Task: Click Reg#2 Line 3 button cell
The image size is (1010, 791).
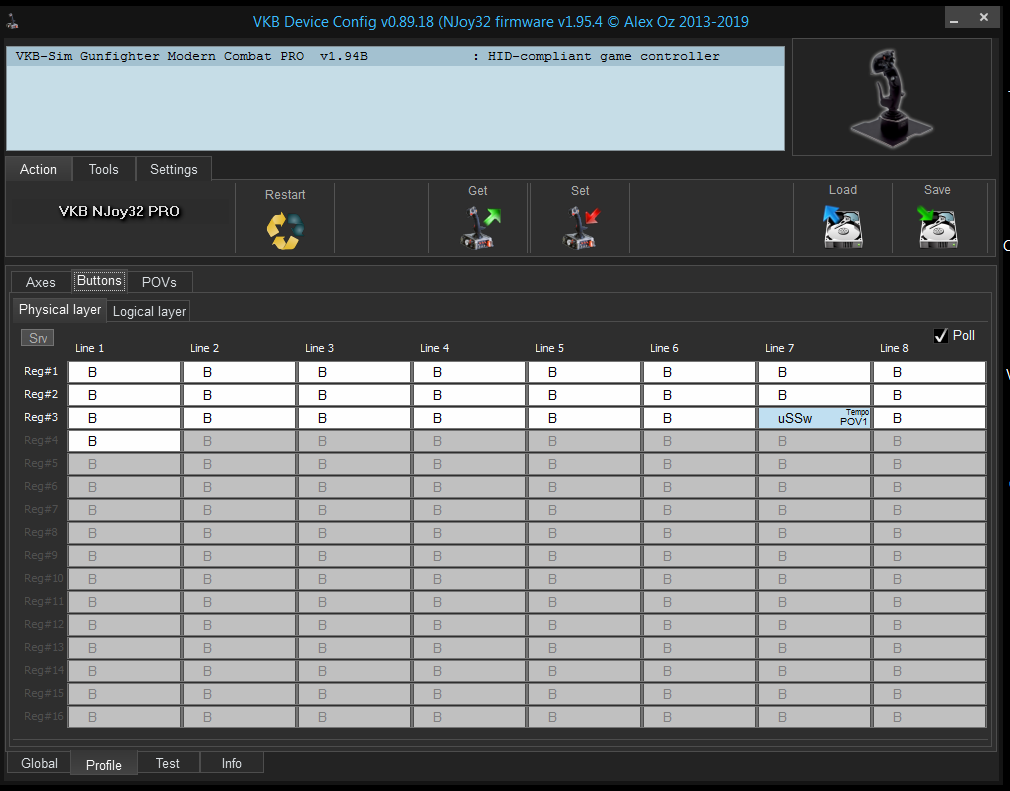Action: pyautogui.click(x=354, y=396)
